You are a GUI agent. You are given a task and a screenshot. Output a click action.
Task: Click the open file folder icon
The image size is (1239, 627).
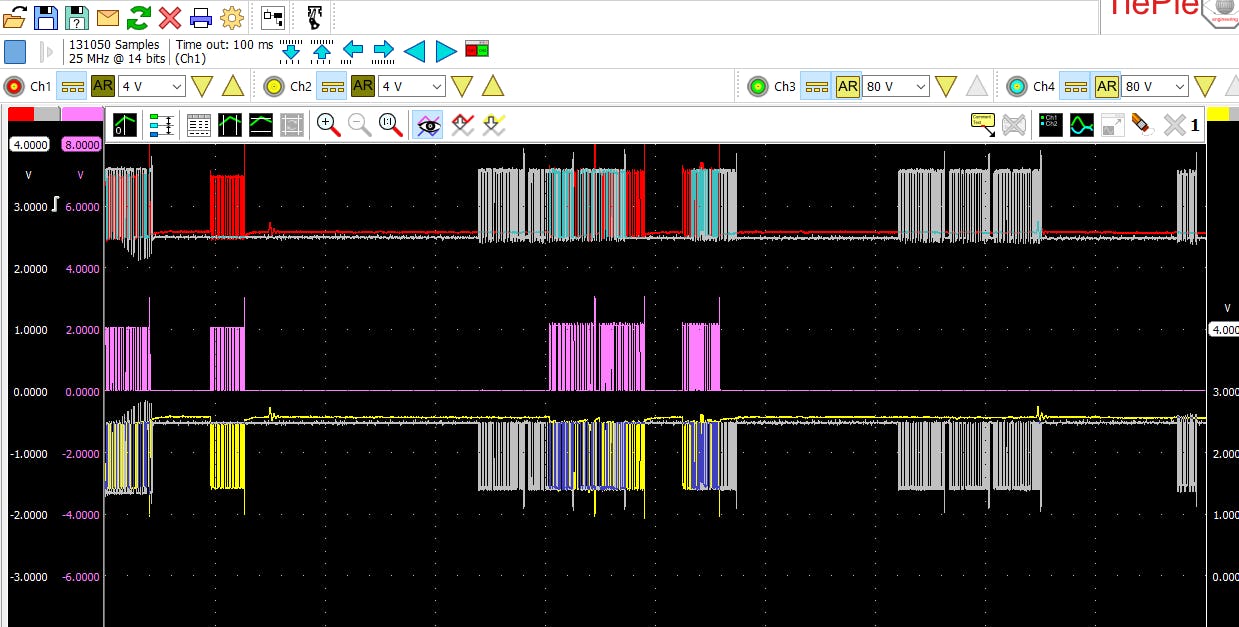click(15, 17)
